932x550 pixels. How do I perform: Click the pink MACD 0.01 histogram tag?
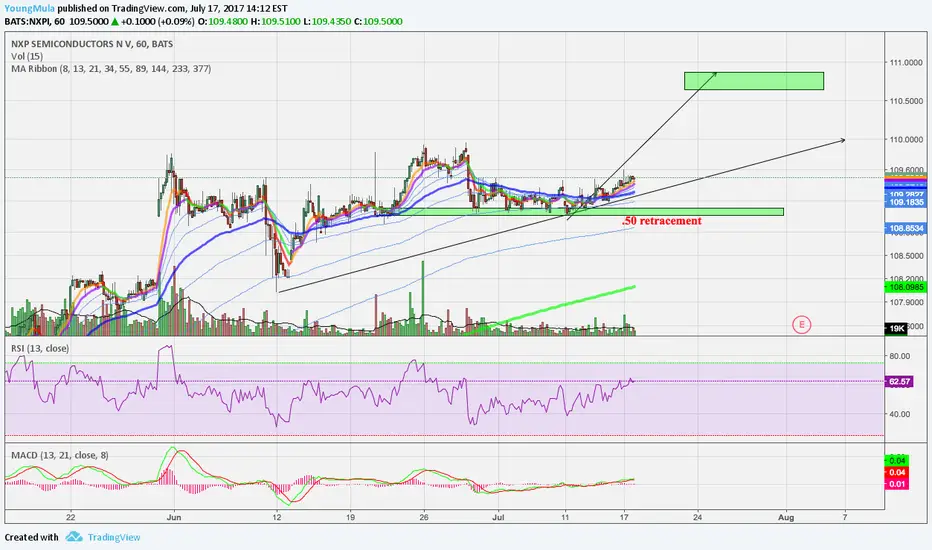tap(897, 485)
